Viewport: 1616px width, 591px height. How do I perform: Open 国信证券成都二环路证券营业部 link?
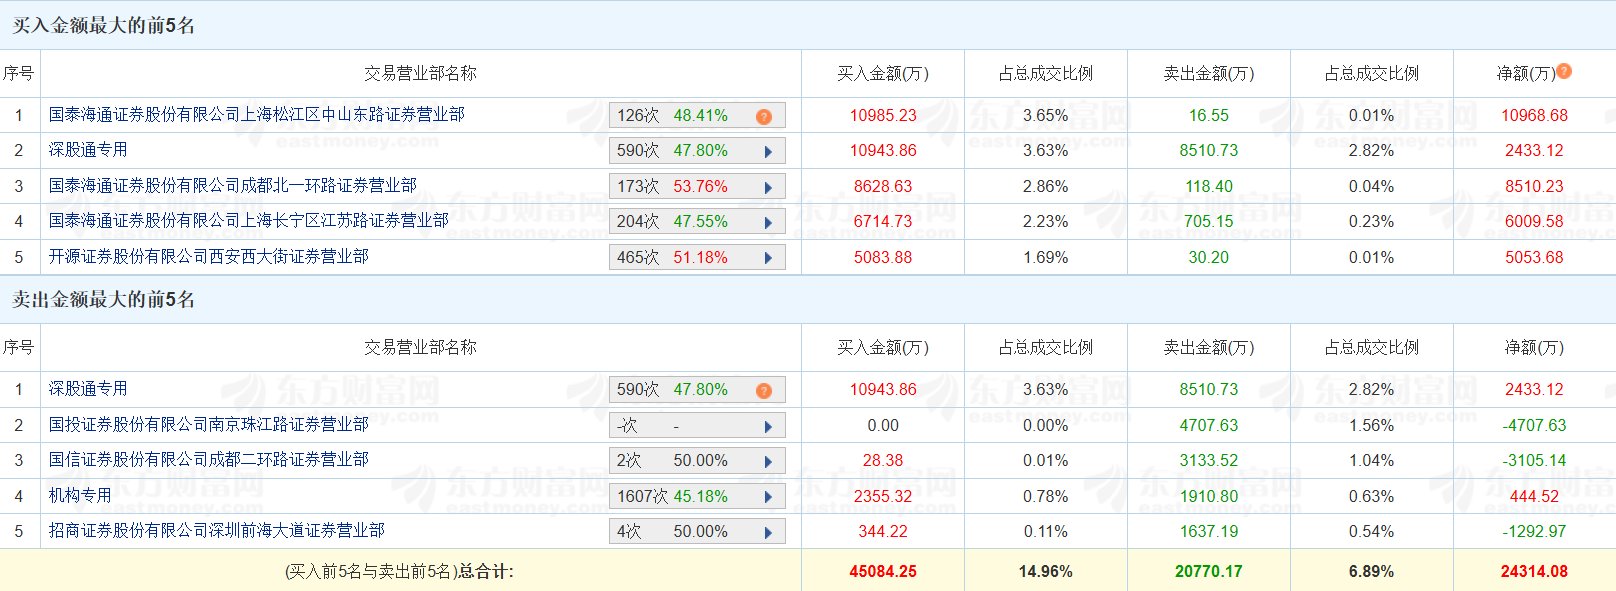click(209, 460)
